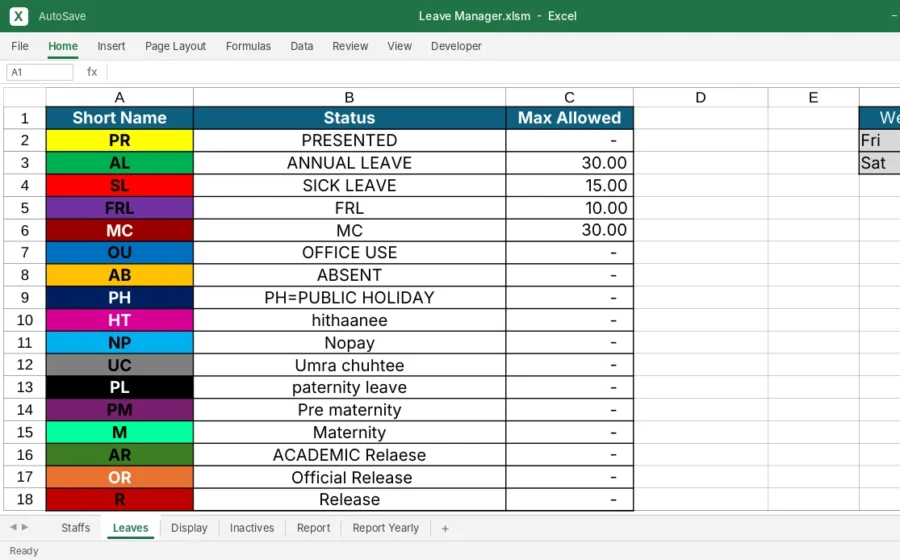Select column A header
Viewport: 900px width, 560px height.
(119, 97)
